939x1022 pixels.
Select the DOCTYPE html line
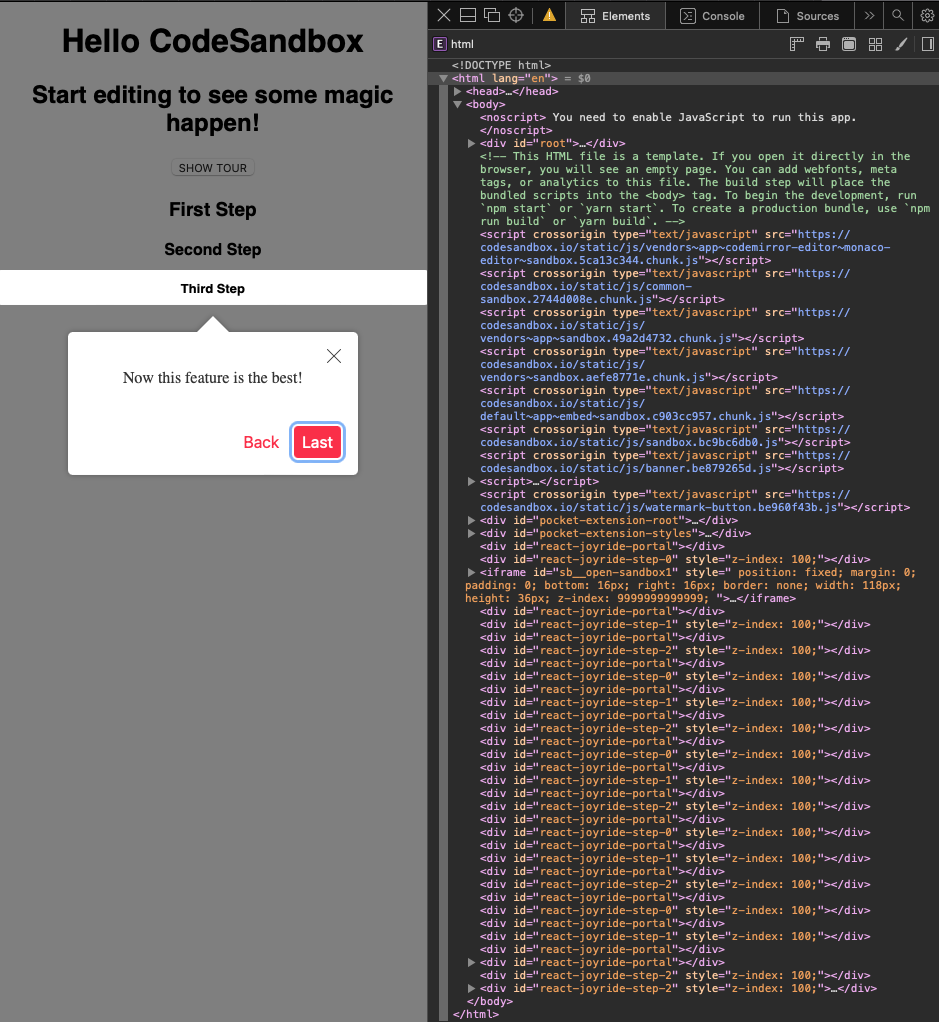point(501,65)
